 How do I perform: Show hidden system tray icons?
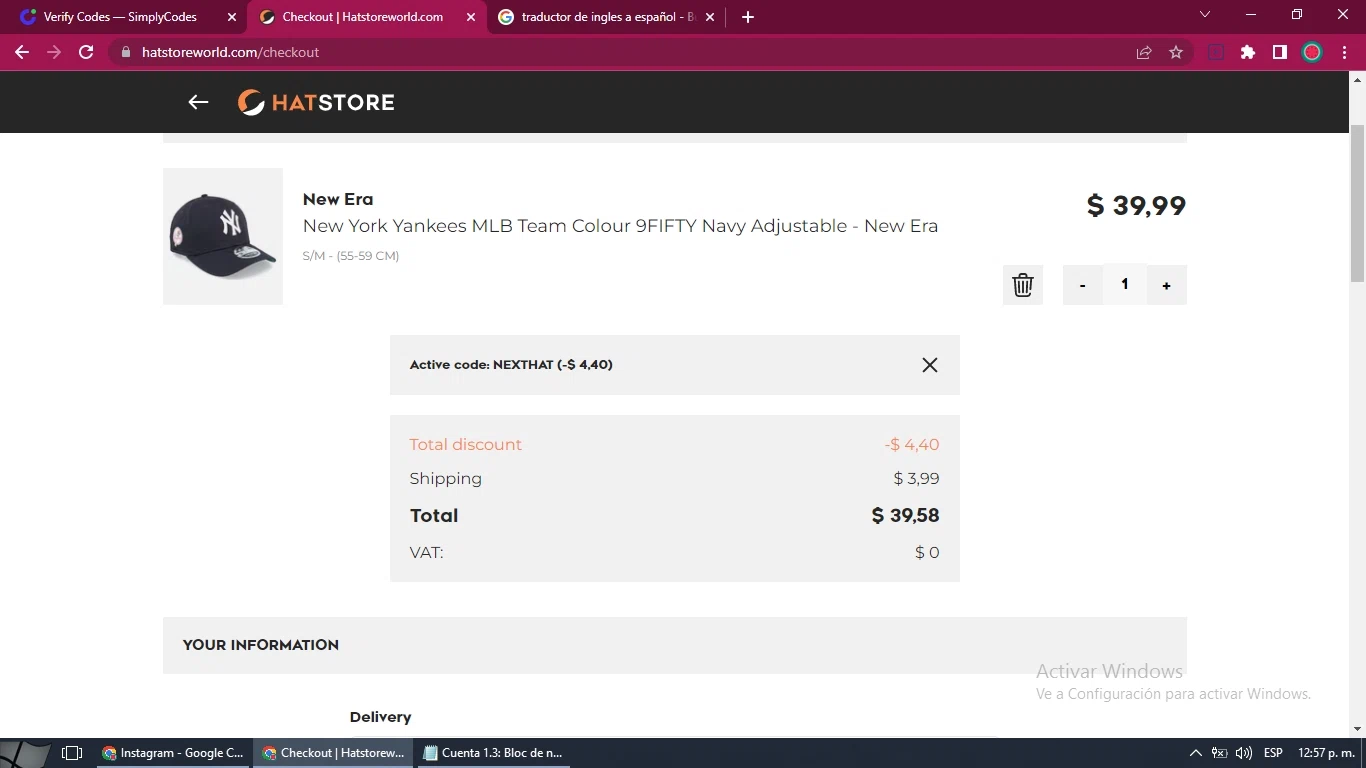1195,753
